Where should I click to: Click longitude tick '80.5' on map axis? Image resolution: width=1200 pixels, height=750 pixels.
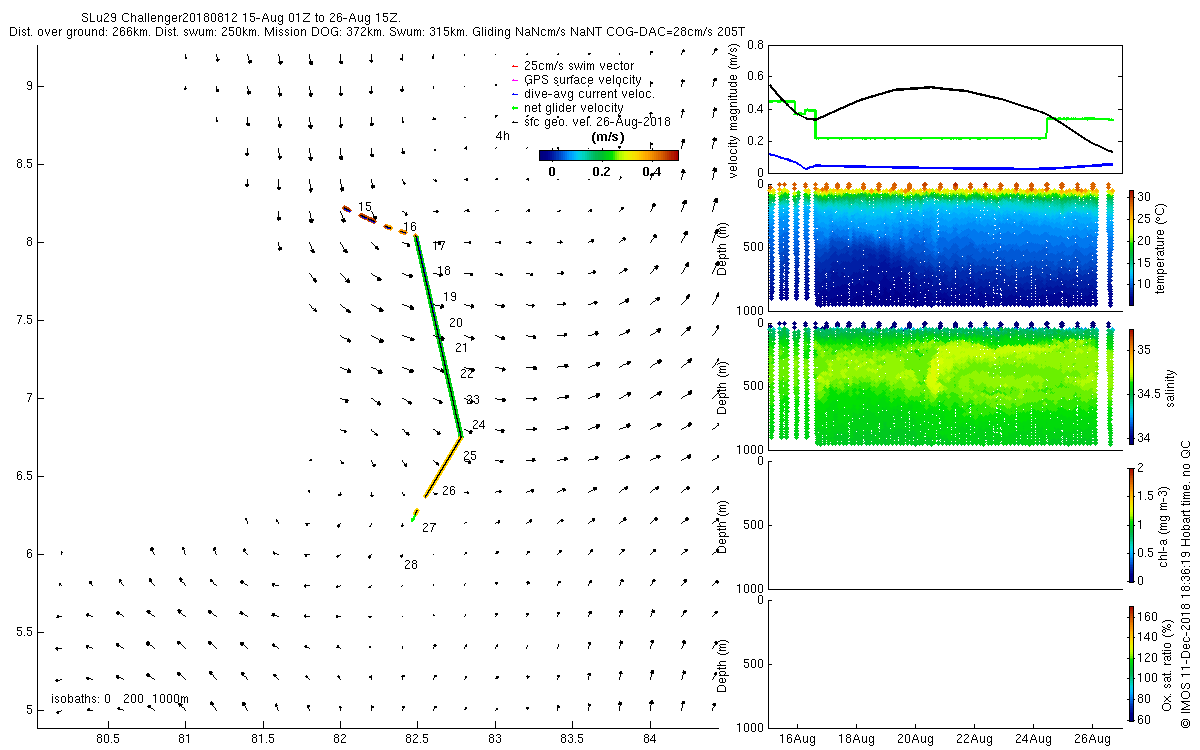(107, 738)
